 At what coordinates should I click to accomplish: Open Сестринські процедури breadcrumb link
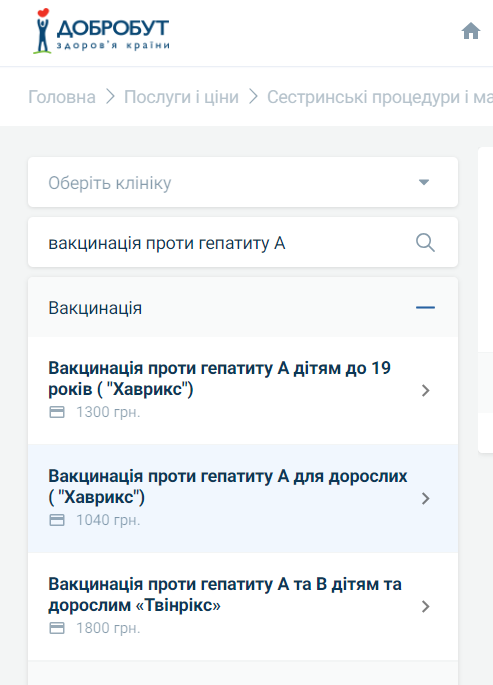coord(380,97)
